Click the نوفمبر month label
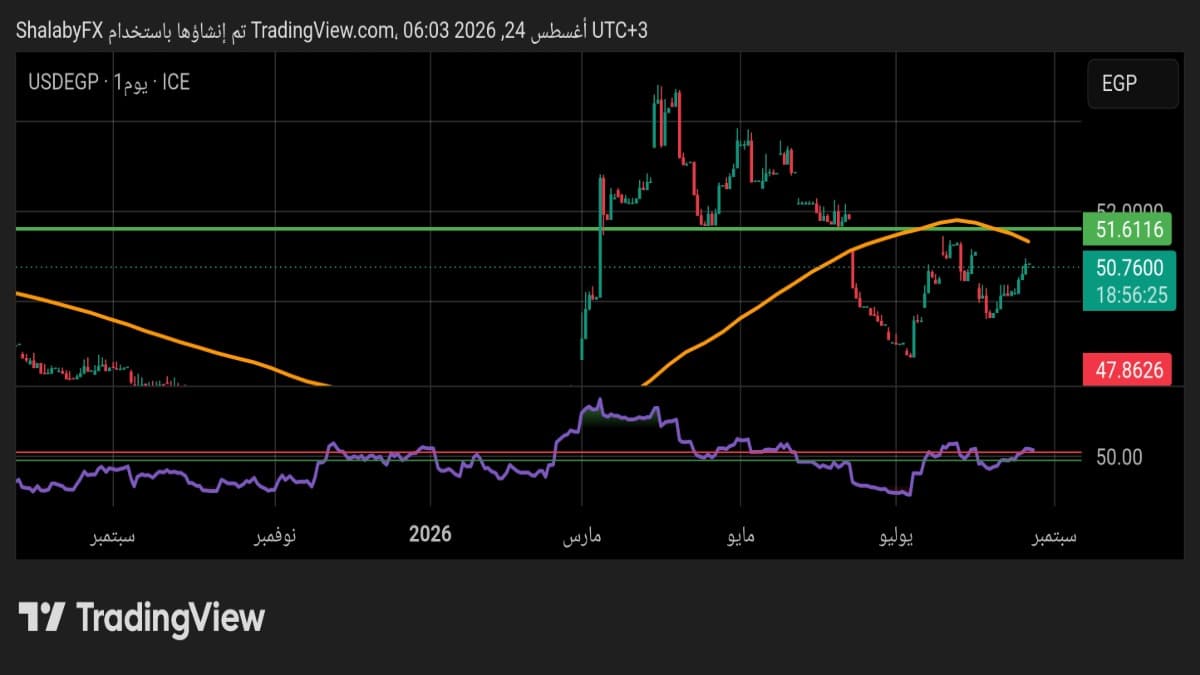 coord(273,537)
